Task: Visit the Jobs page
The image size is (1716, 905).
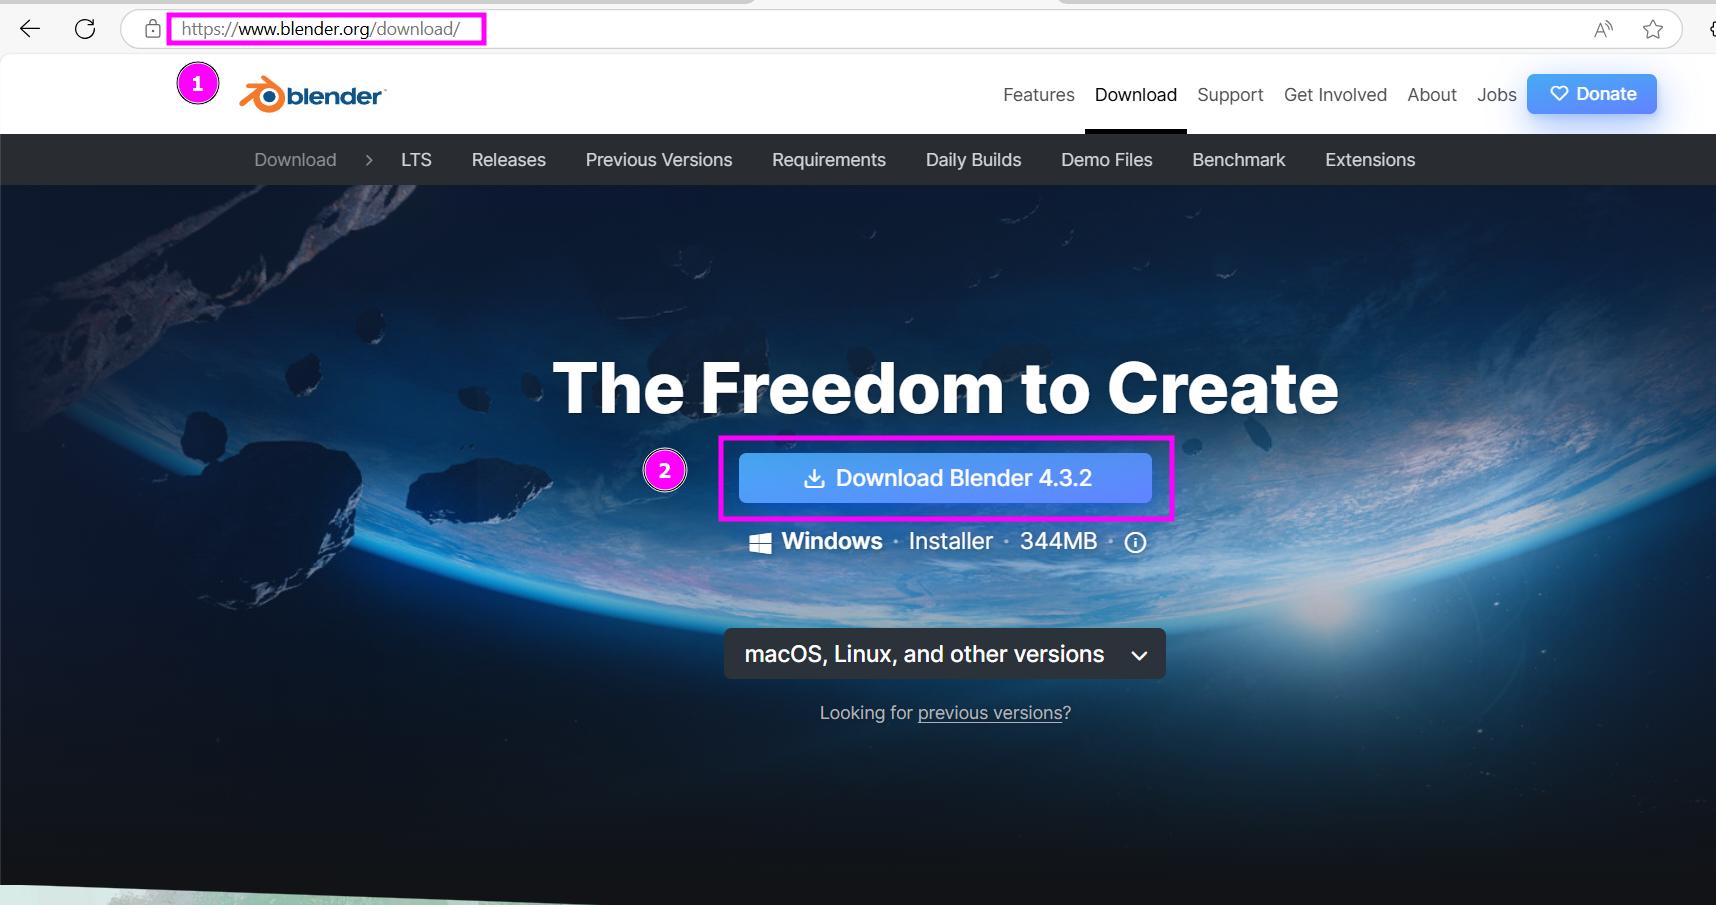Action: 1496,94
